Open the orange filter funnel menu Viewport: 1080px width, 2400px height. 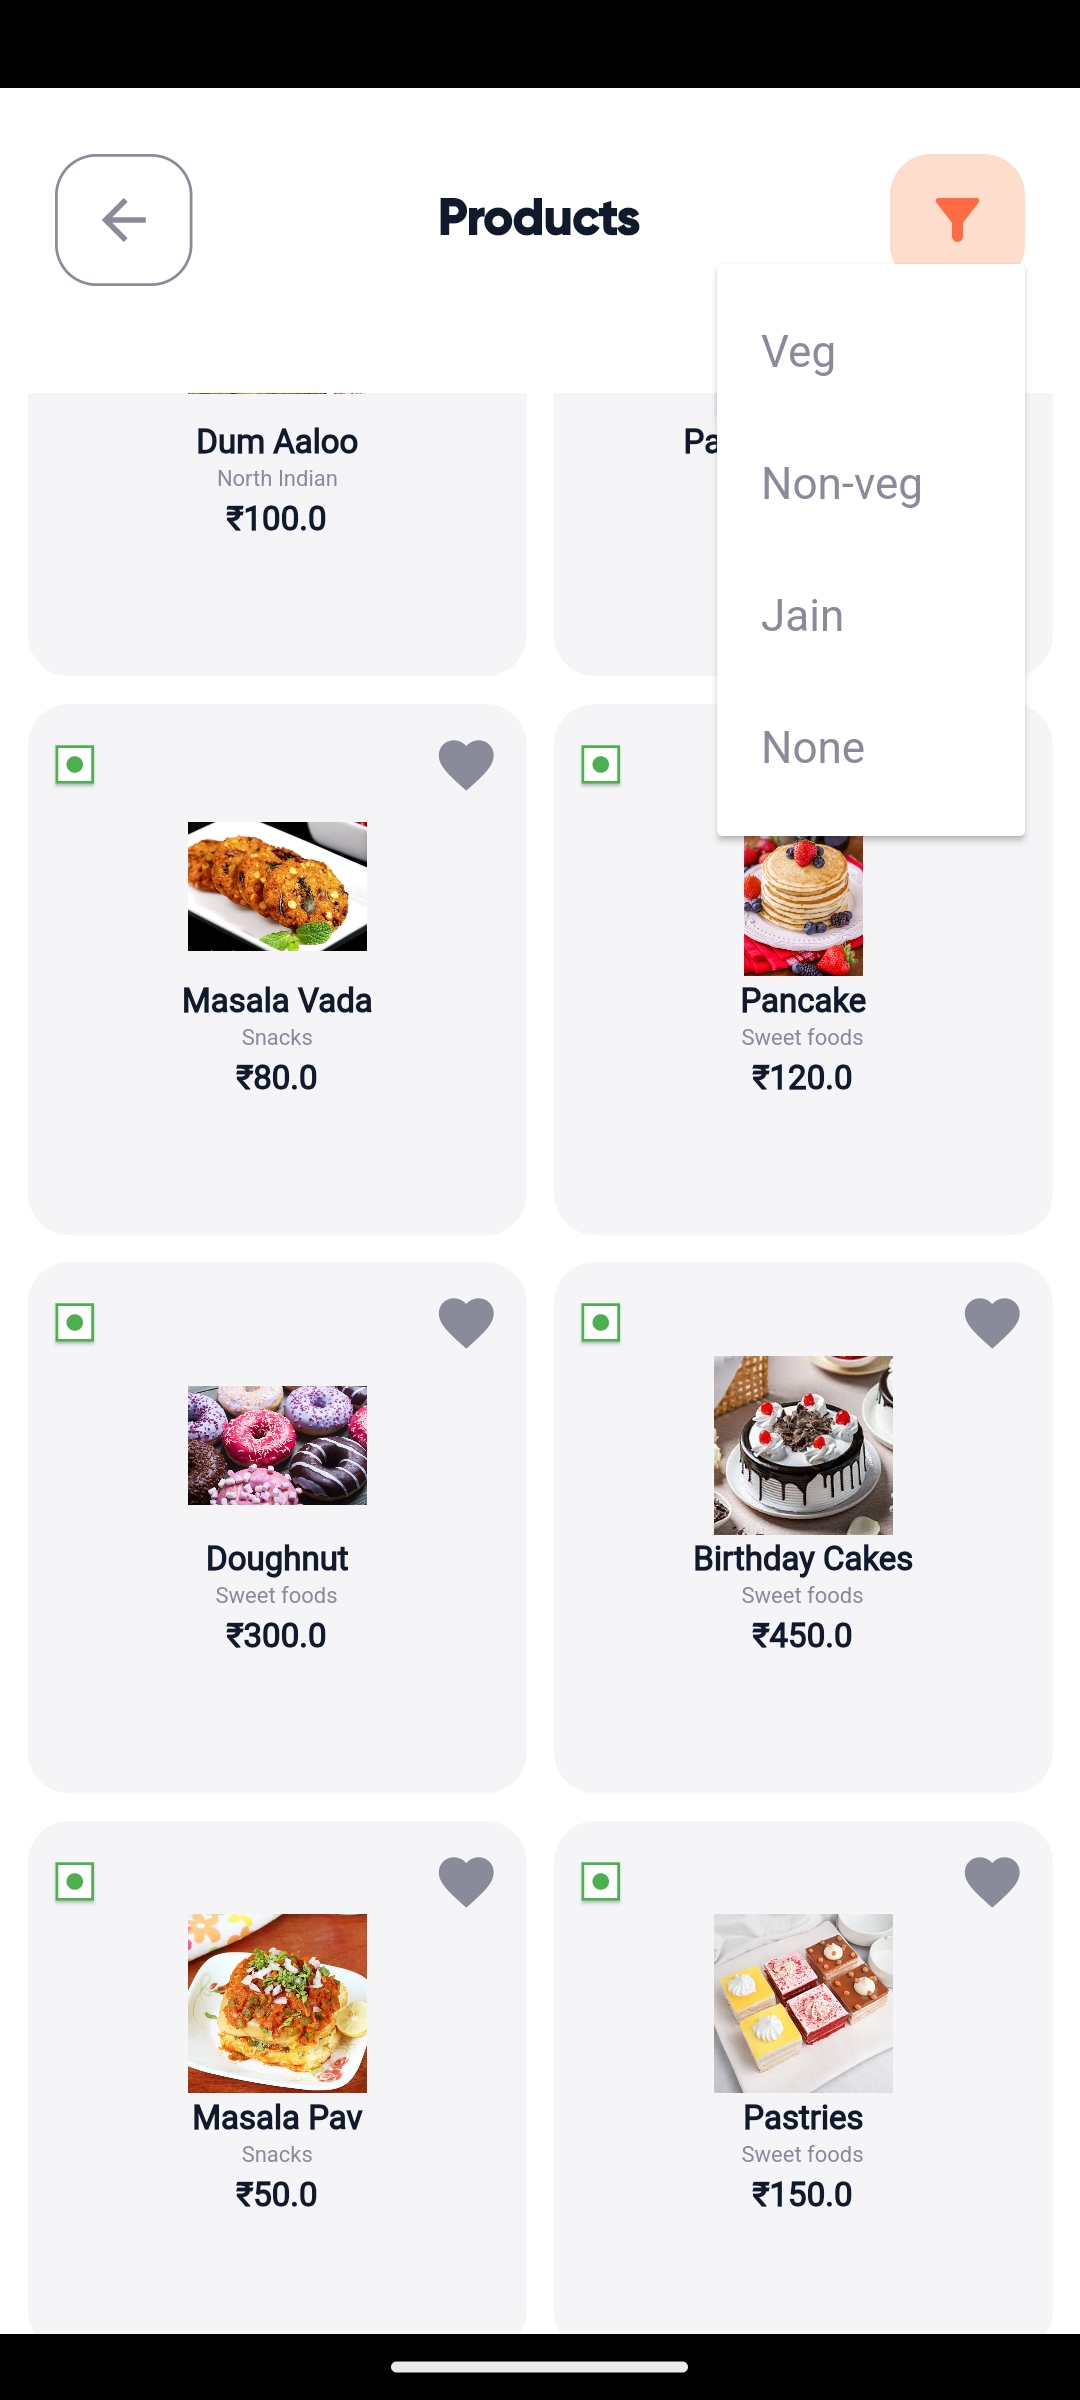tap(956, 216)
